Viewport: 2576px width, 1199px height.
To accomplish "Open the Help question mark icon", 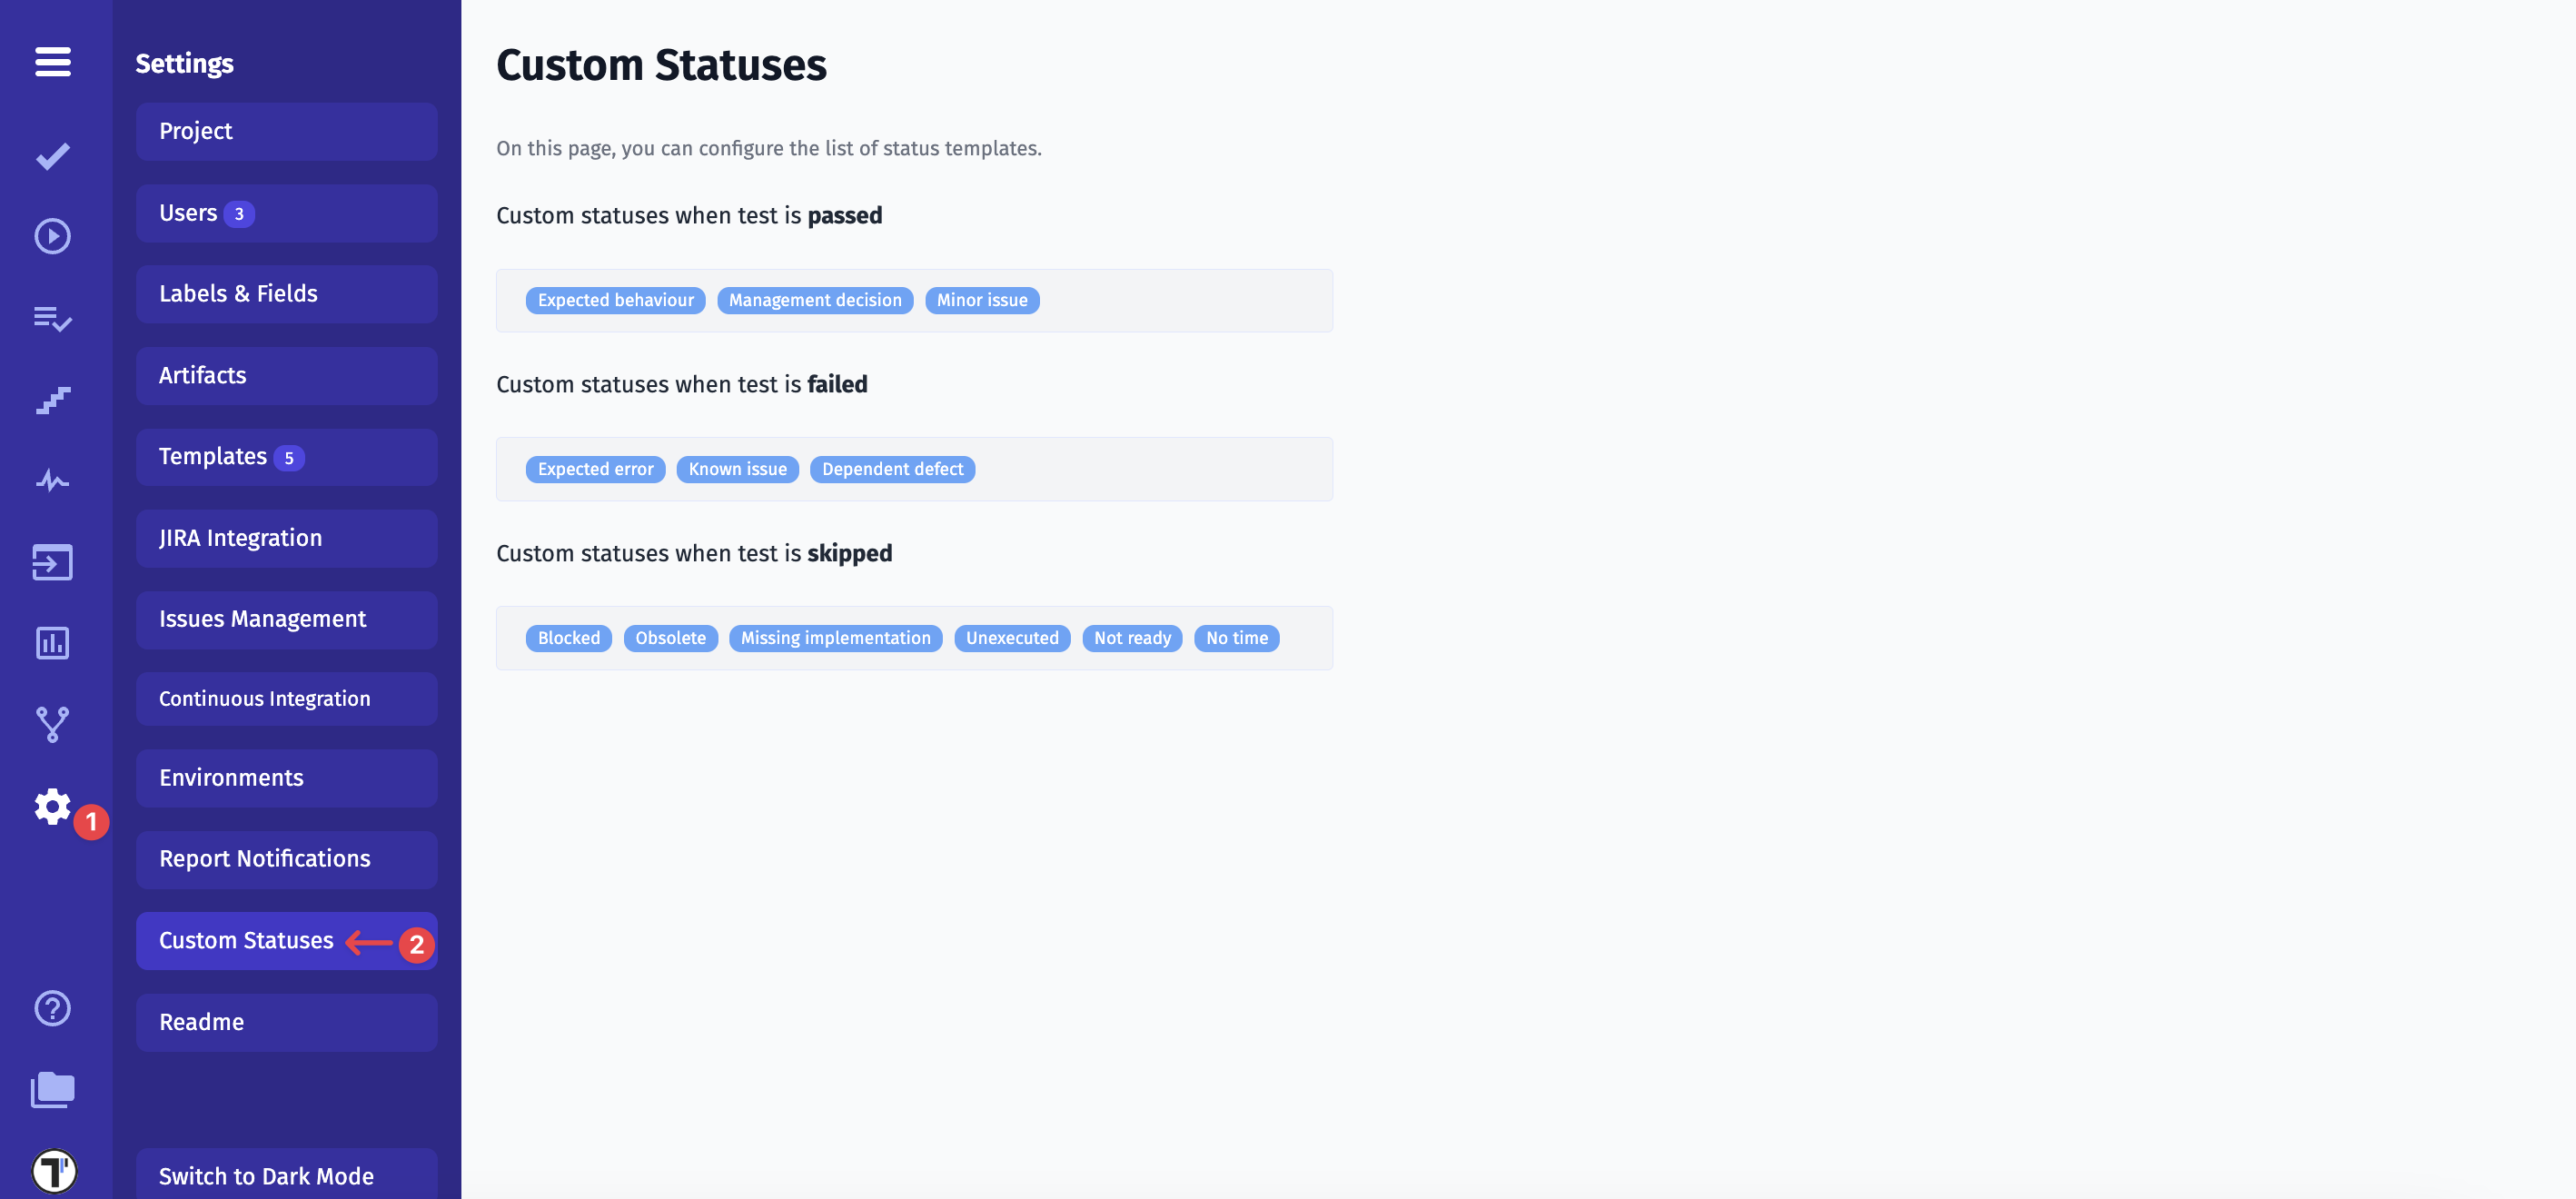I will pyautogui.click(x=53, y=1008).
